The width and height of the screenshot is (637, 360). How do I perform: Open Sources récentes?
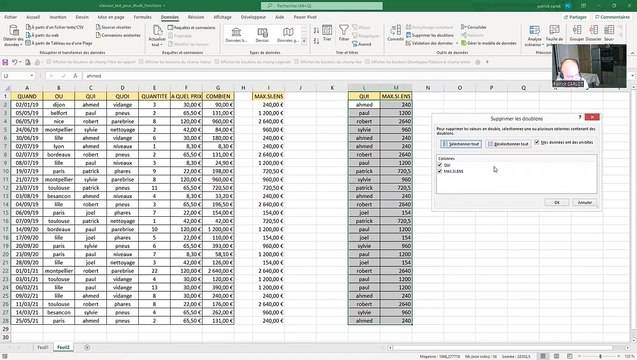point(113,27)
